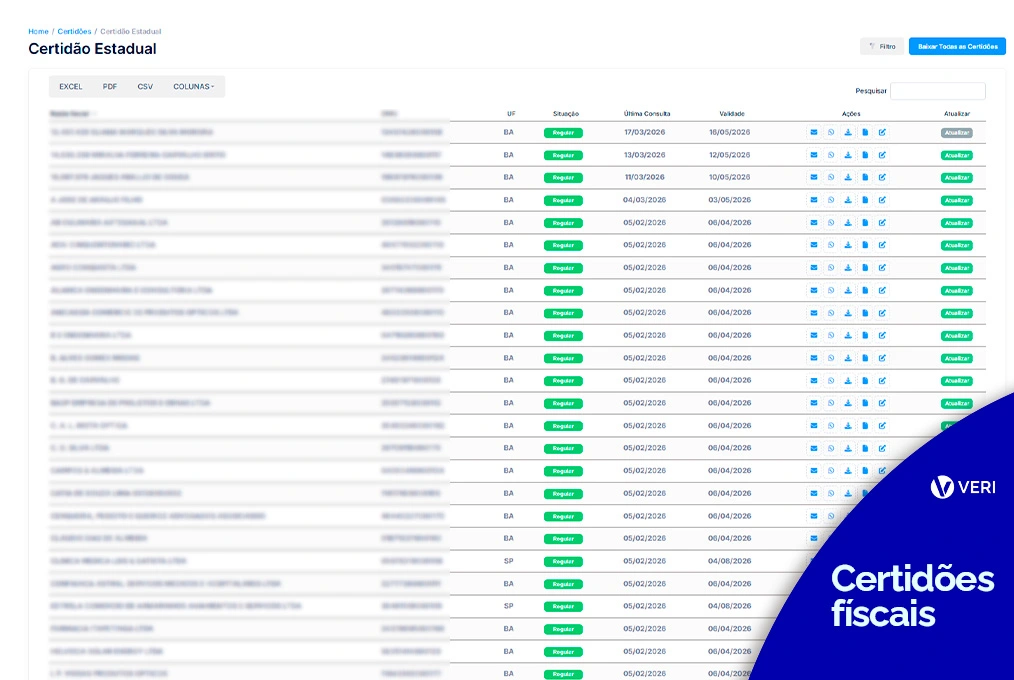Open the document view icon on the third row

[864, 177]
